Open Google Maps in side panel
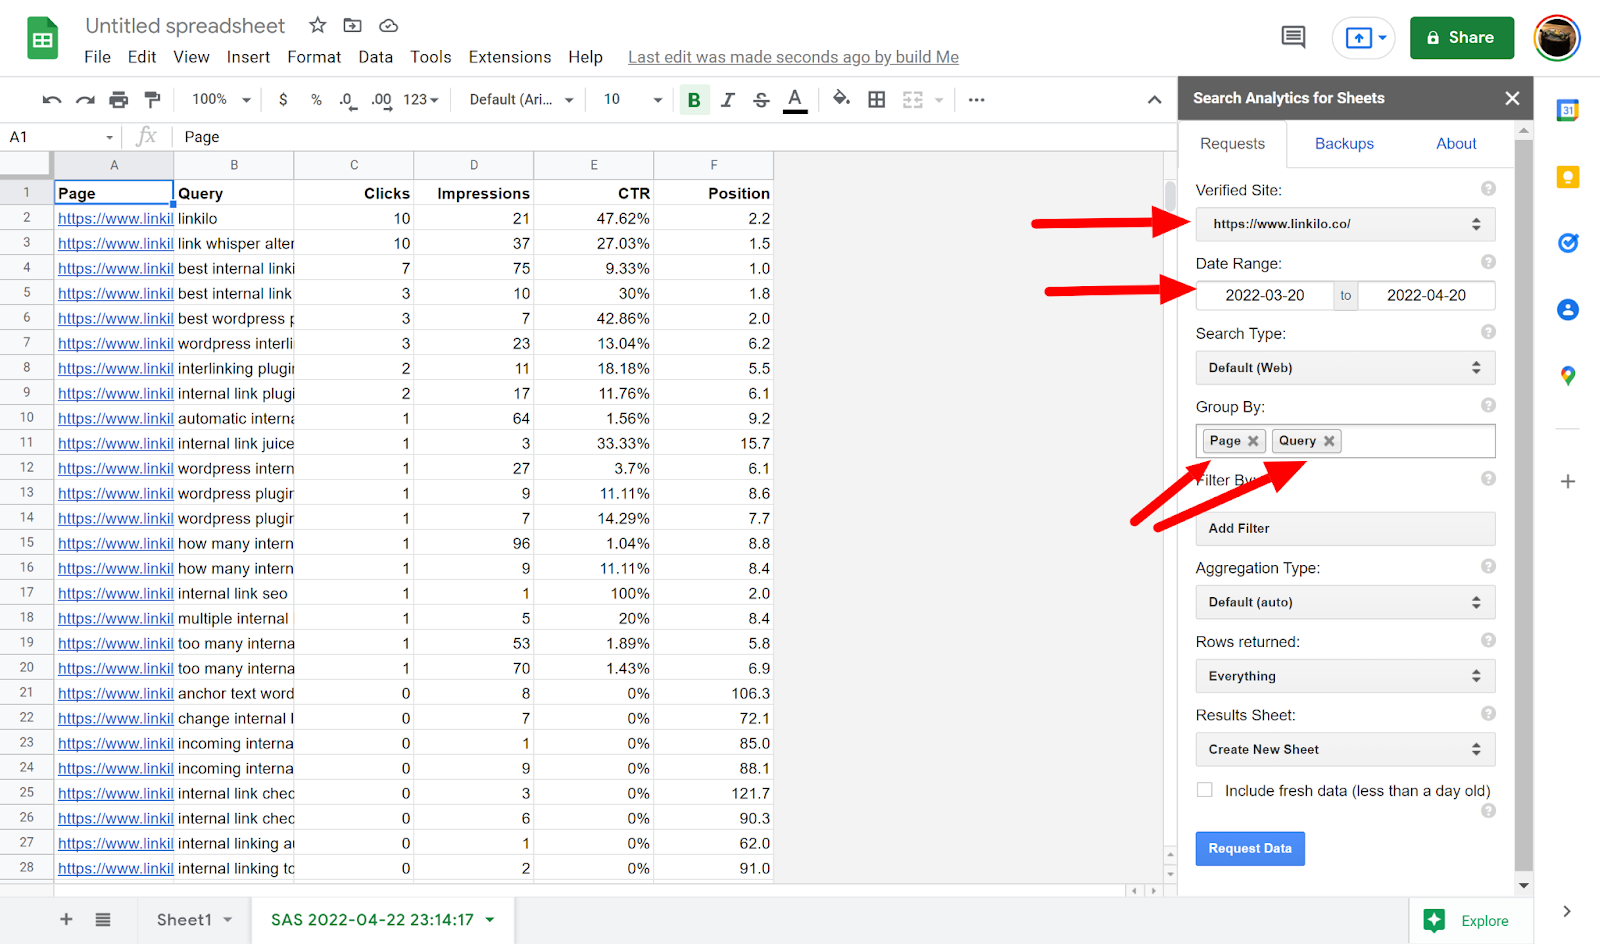The height and width of the screenshot is (944, 1600). pyautogui.click(x=1568, y=376)
